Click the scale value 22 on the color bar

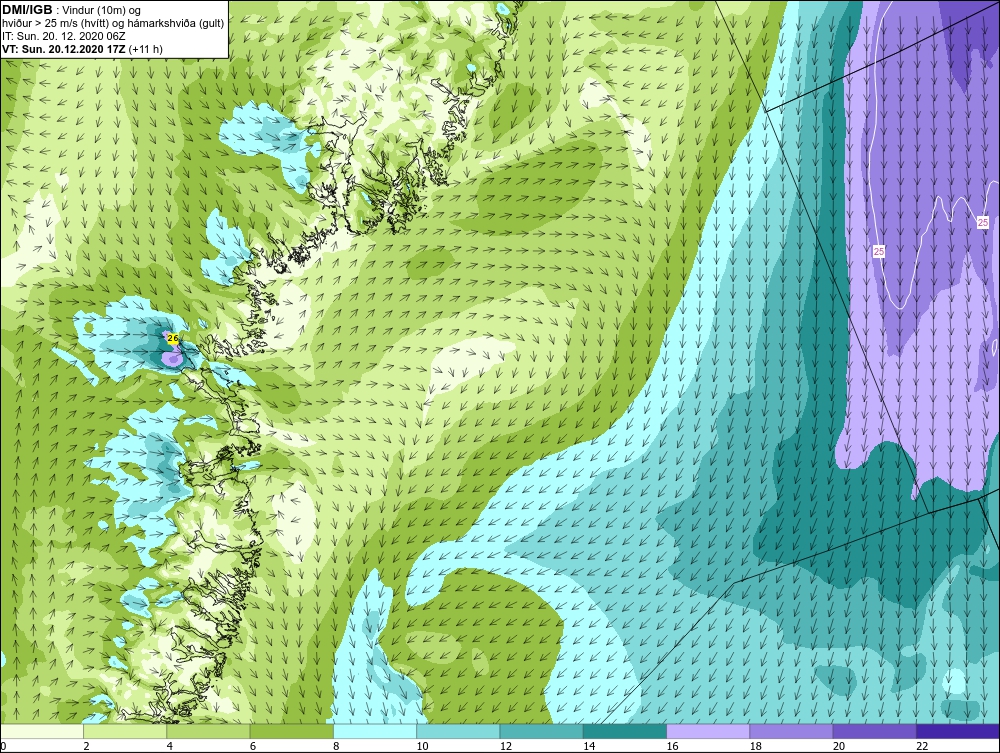923,747
